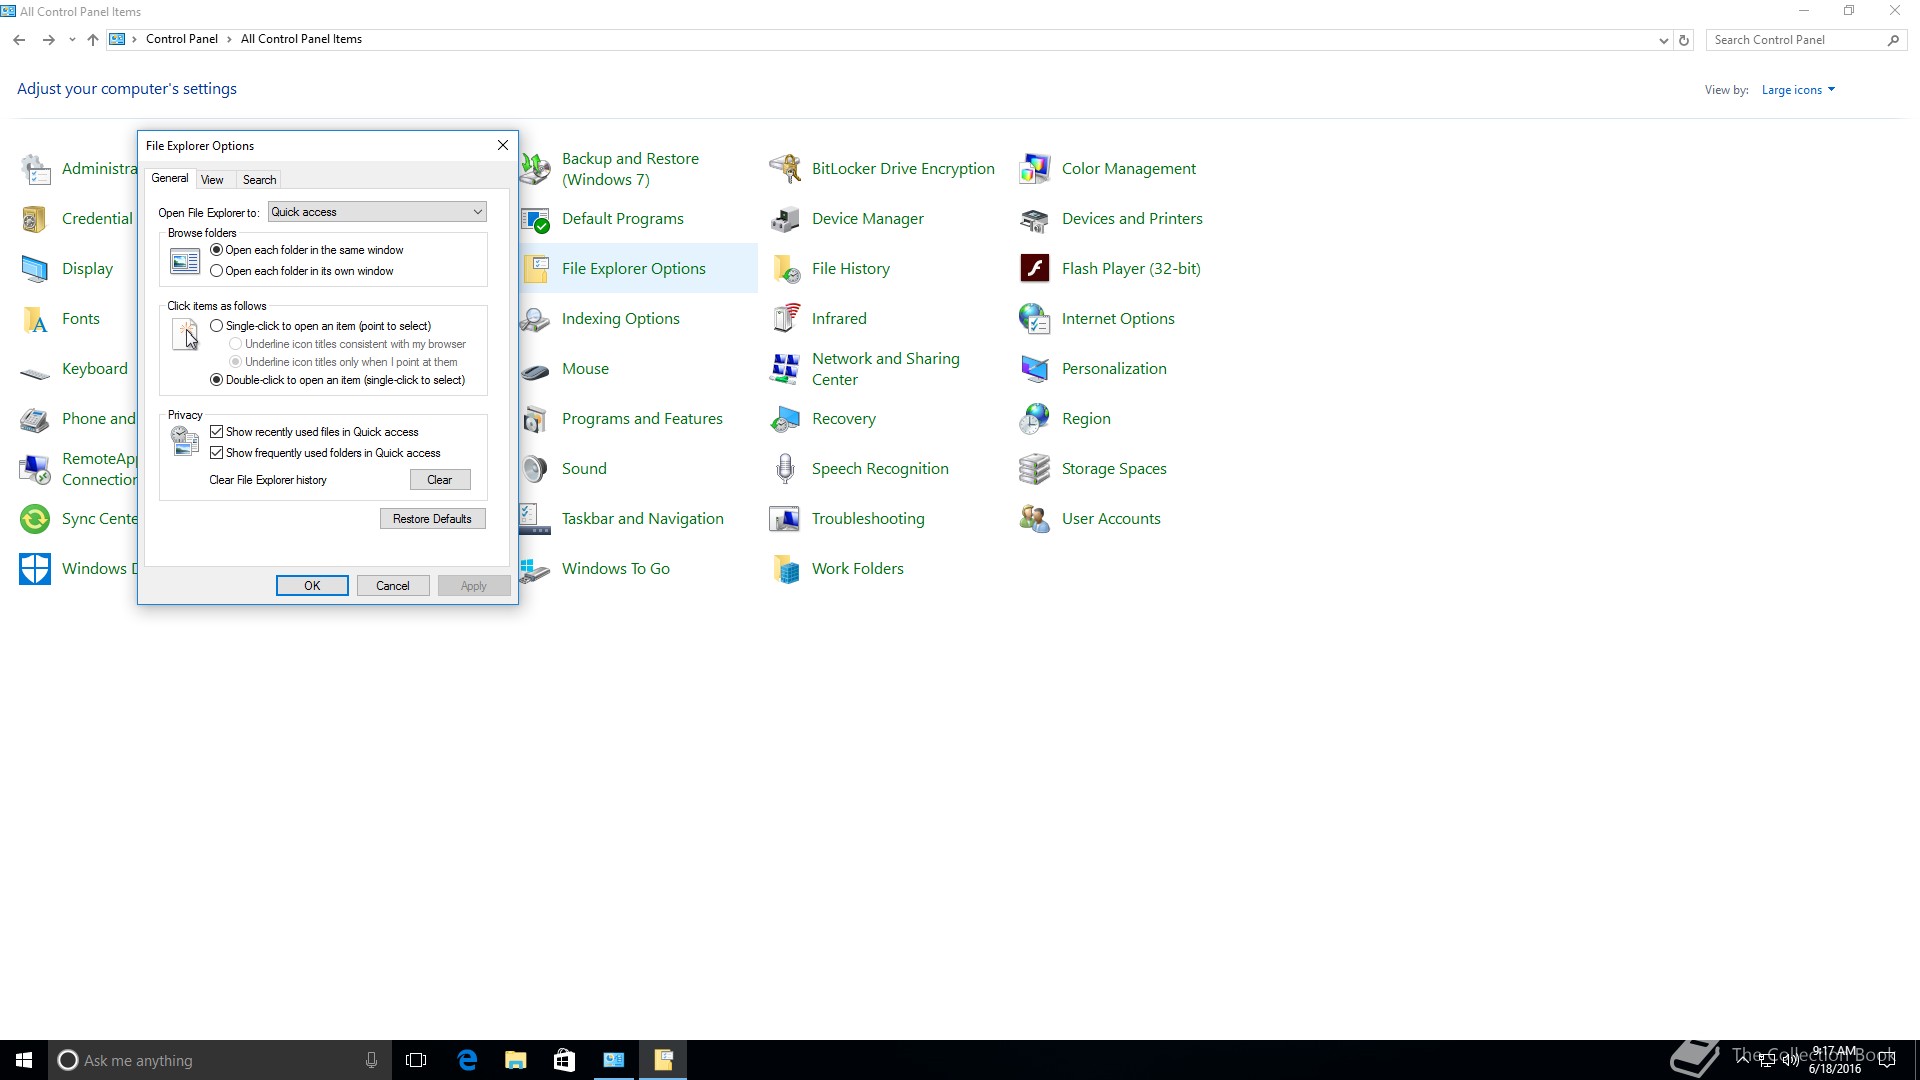Expand the address bar history dropdown
The height and width of the screenshot is (1080, 1920).
[x=1663, y=40]
